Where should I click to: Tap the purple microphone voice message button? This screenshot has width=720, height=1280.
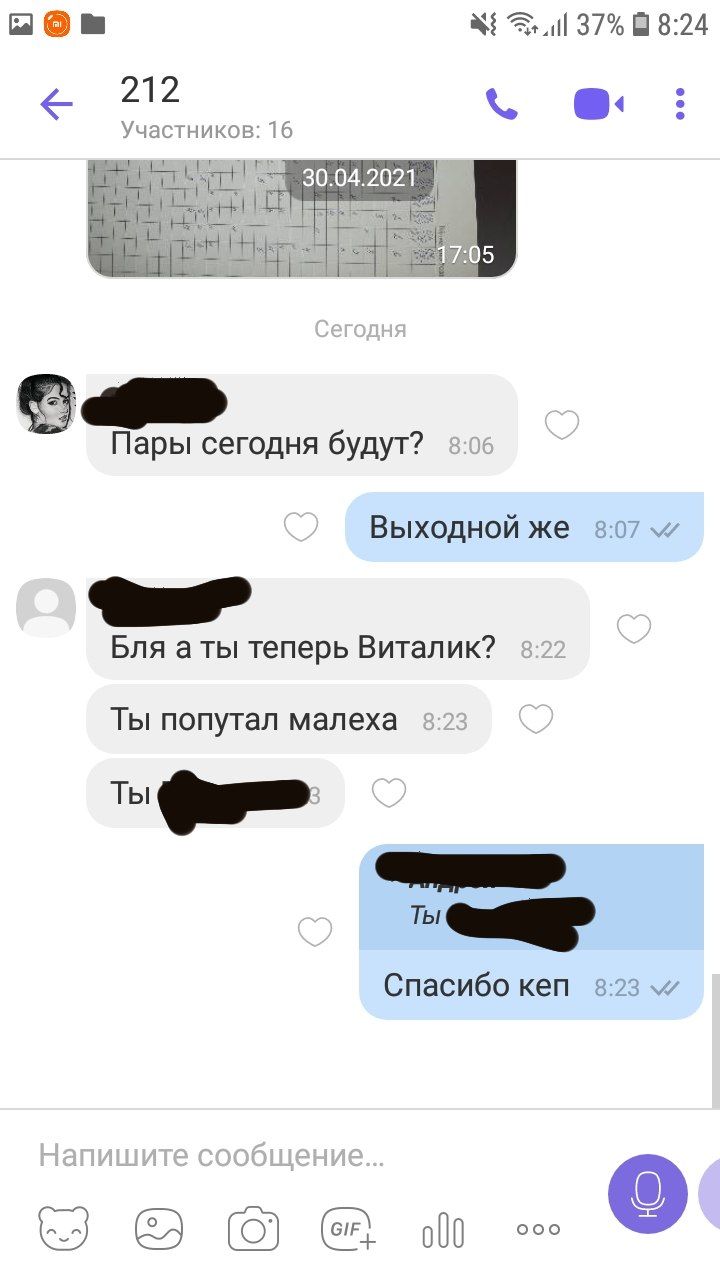[648, 1193]
